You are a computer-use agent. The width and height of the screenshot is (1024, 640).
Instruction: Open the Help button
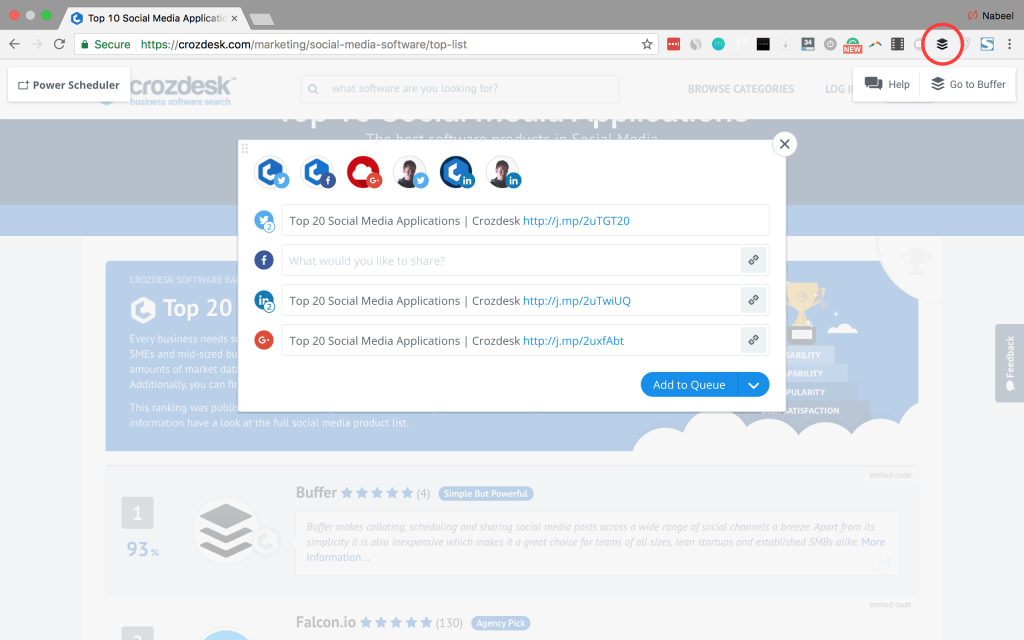pos(887,84)
